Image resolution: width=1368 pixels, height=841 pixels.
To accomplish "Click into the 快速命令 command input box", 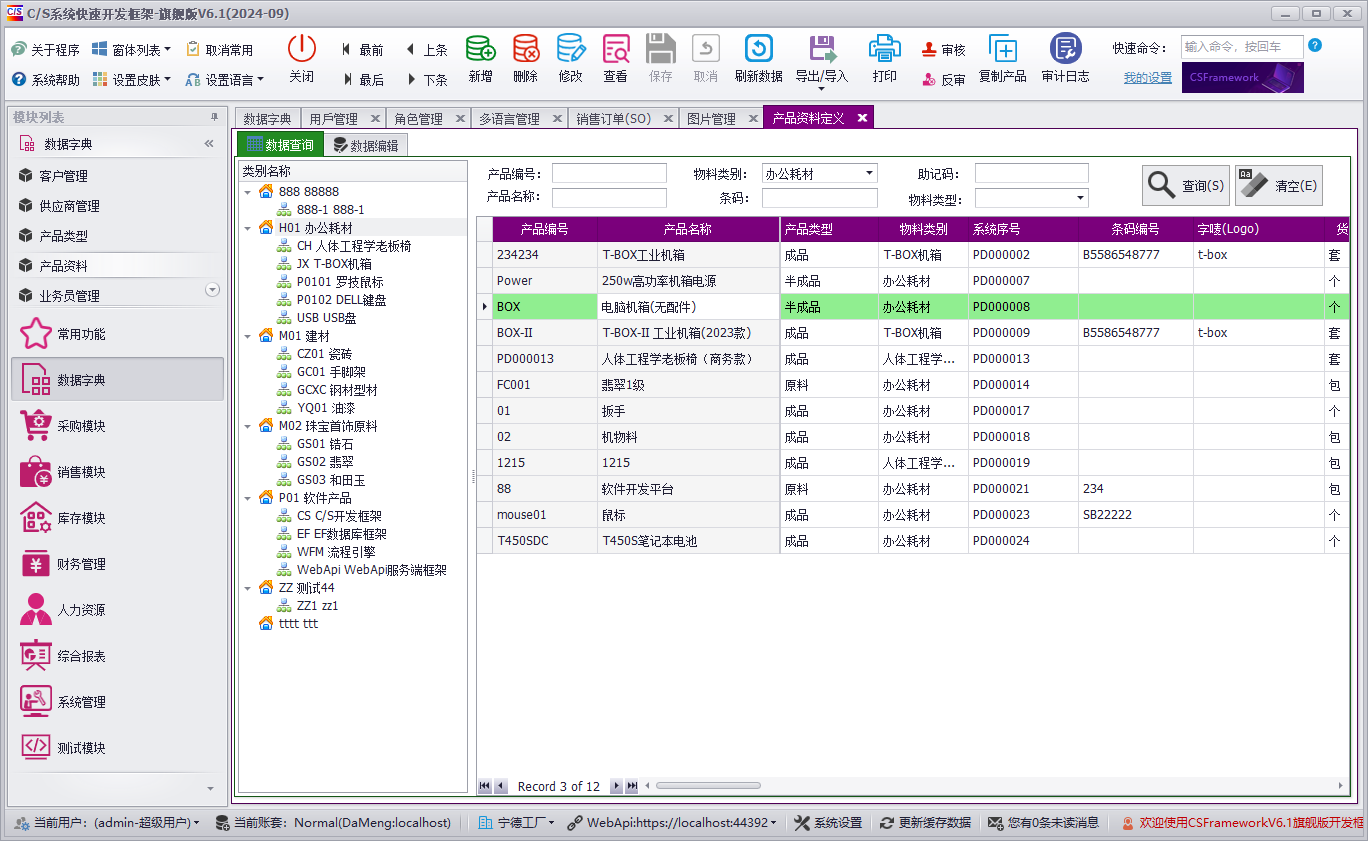I will [x=1243, y=46].
